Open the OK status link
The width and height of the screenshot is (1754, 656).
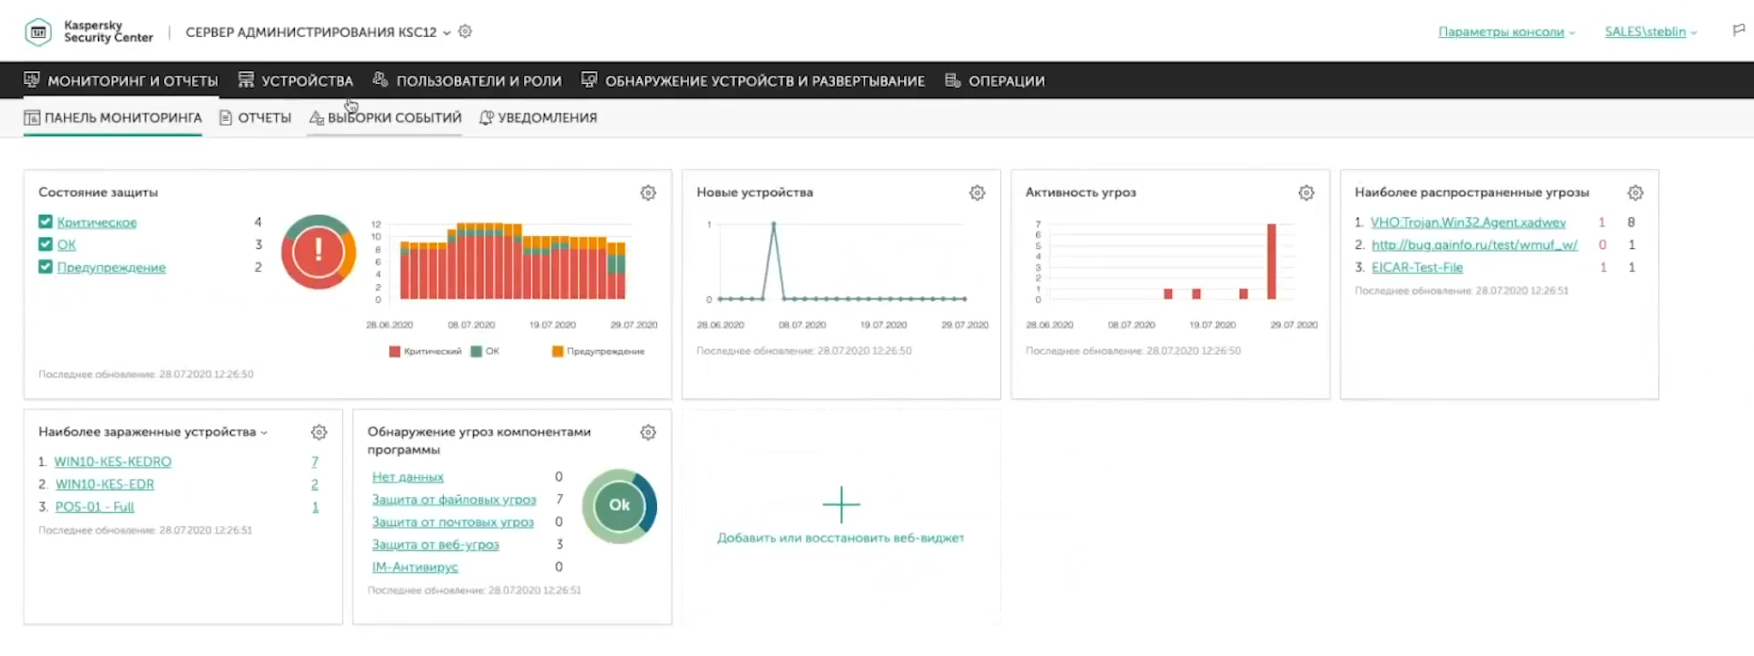(x=66, y=245)
